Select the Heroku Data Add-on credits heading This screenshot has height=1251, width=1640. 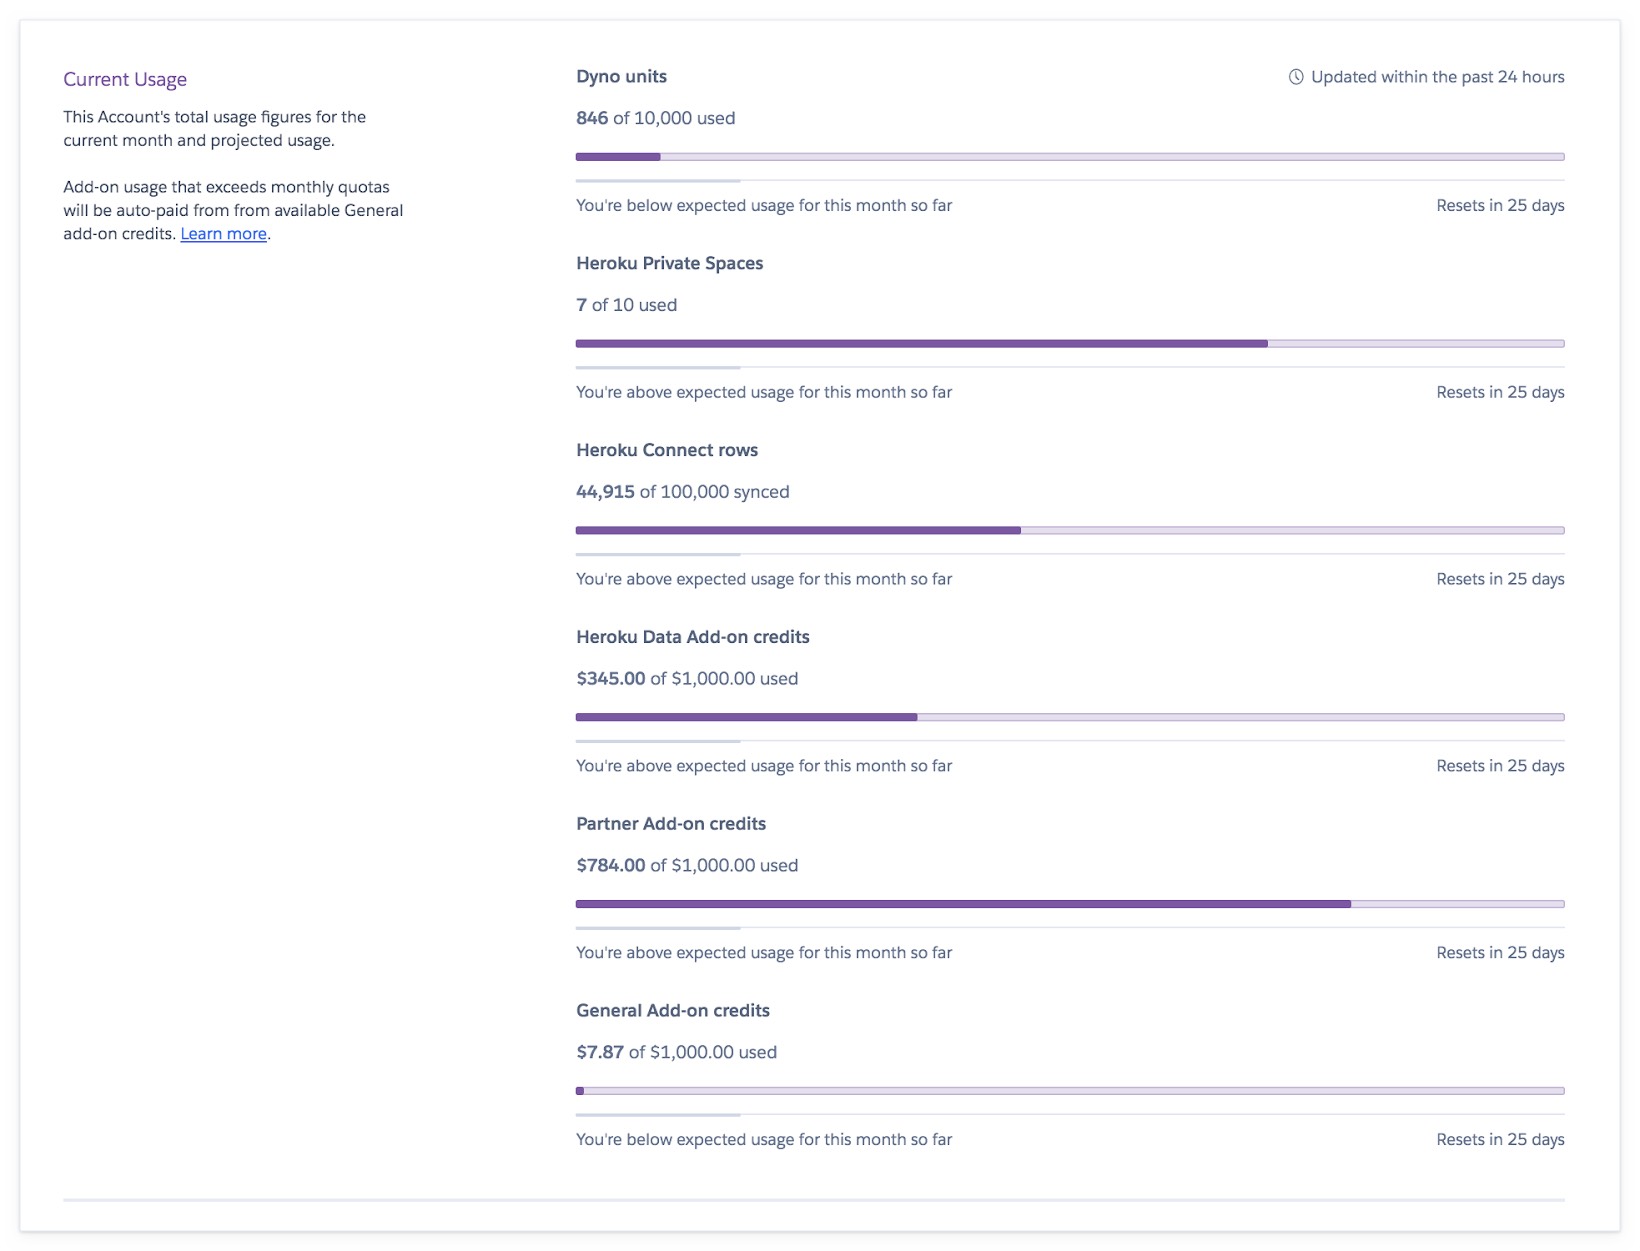click(x=692, y=636)
